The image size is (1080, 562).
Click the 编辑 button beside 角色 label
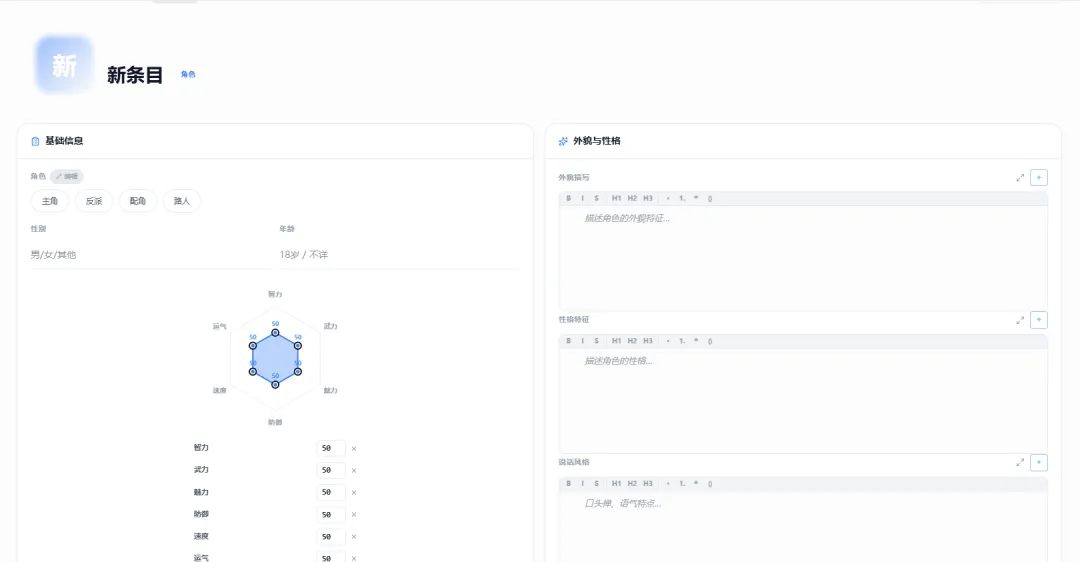click(67, 176)
